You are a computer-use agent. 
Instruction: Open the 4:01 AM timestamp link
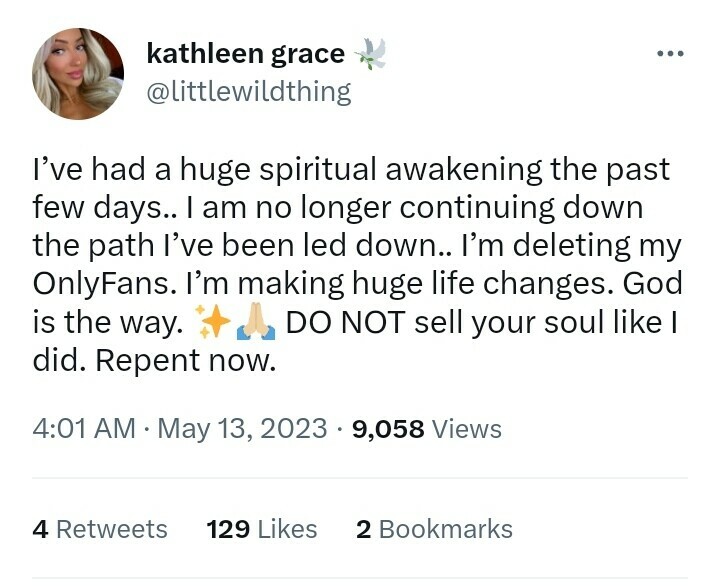pos(84,429)
